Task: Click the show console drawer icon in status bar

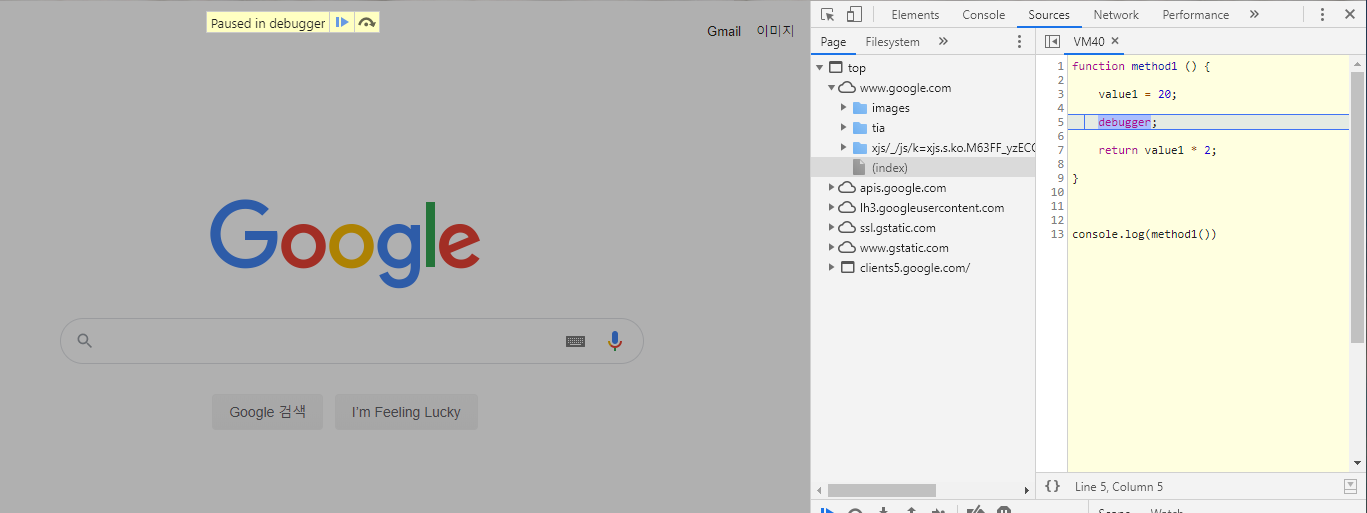Action: point(1350,486)
